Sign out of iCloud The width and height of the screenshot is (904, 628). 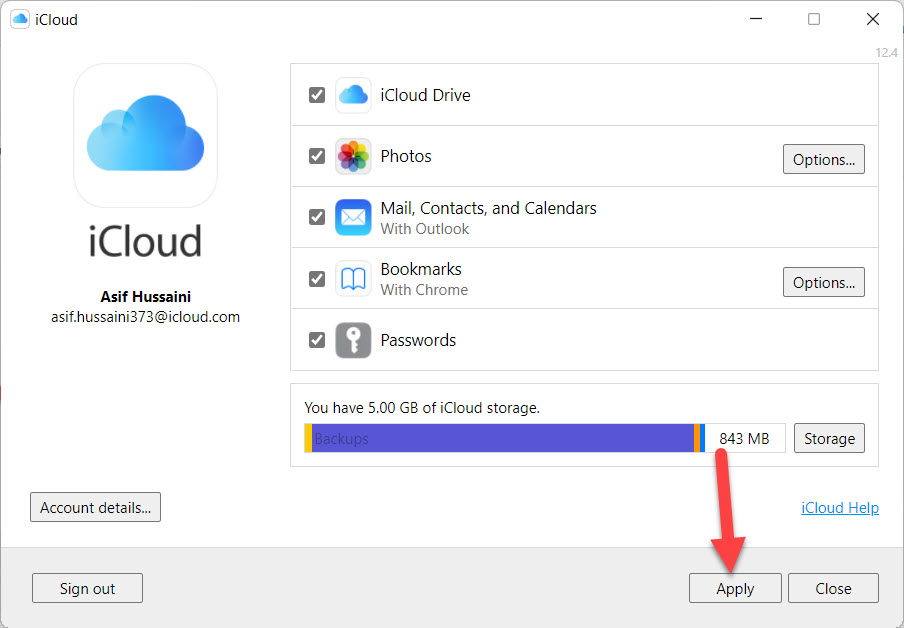[87, 588]
